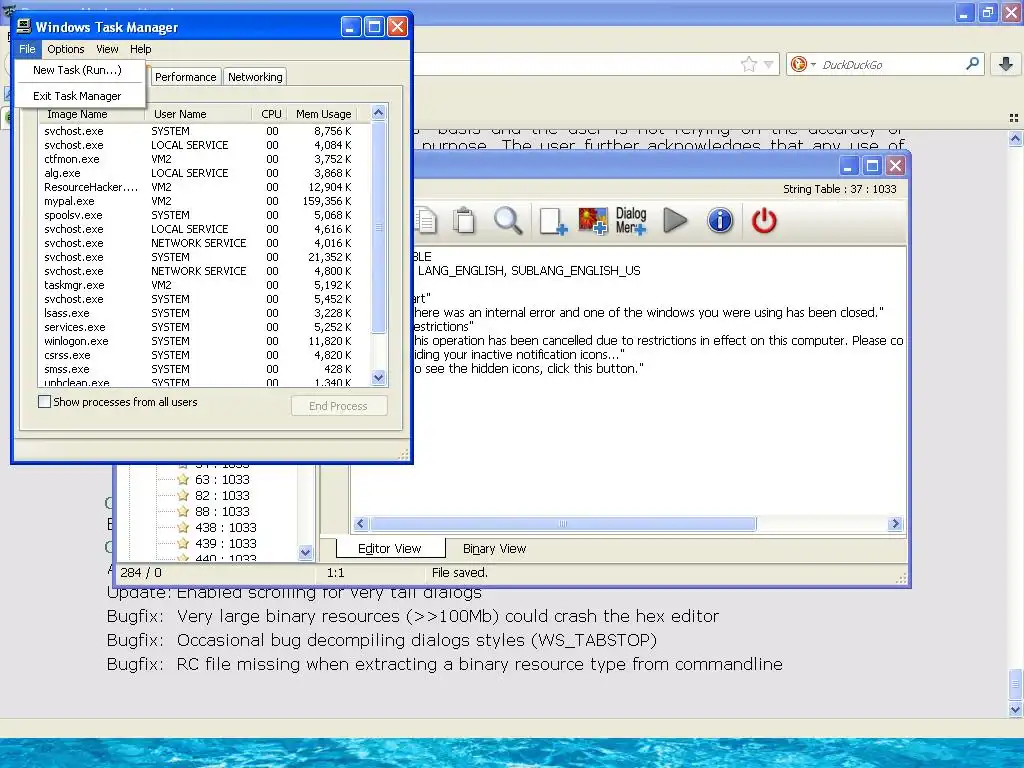Click the add image resource icon
The image size is (1024, 768).
point(593,221)
